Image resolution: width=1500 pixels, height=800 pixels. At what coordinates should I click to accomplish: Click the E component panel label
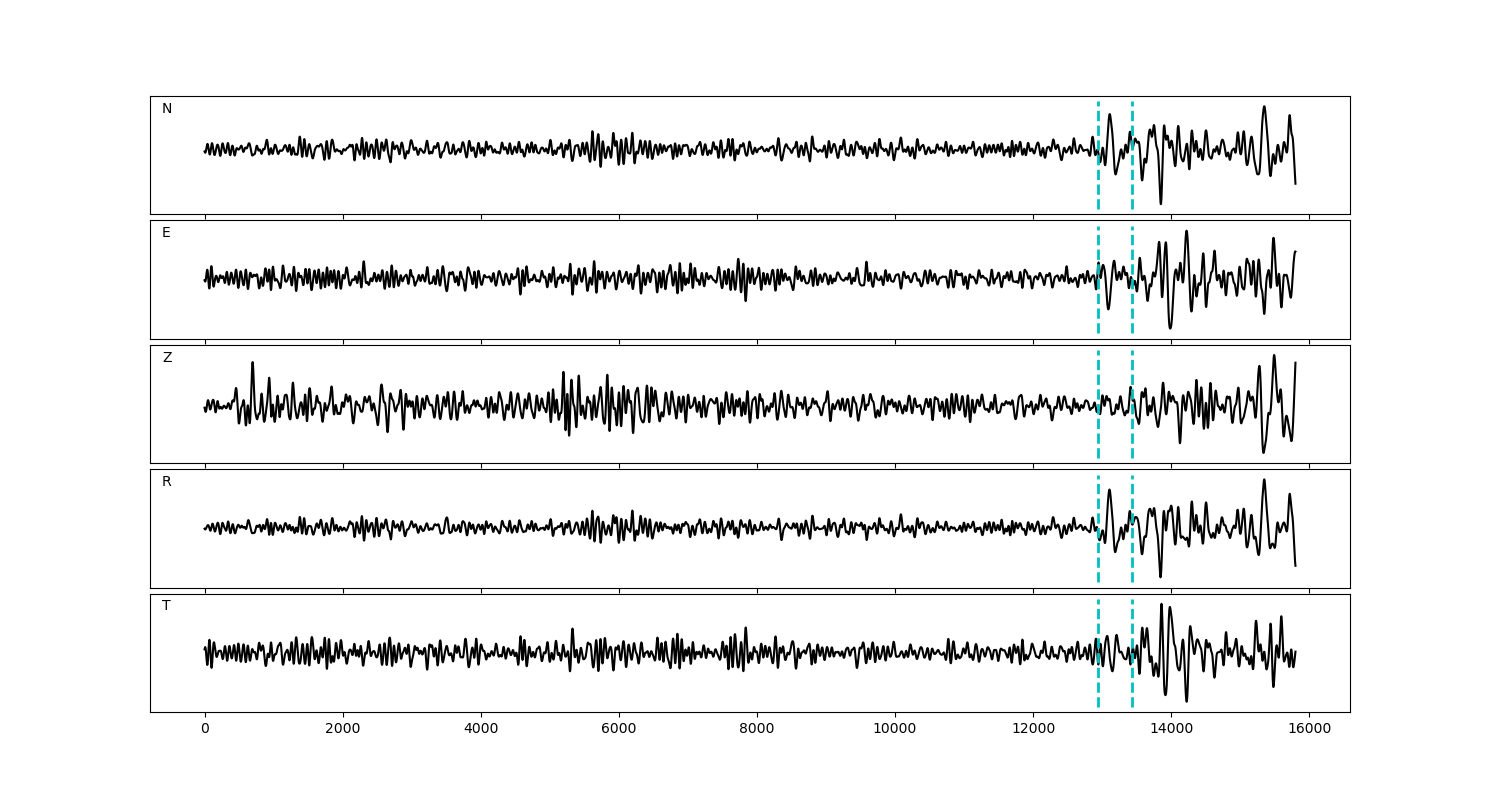pos(166,233)
